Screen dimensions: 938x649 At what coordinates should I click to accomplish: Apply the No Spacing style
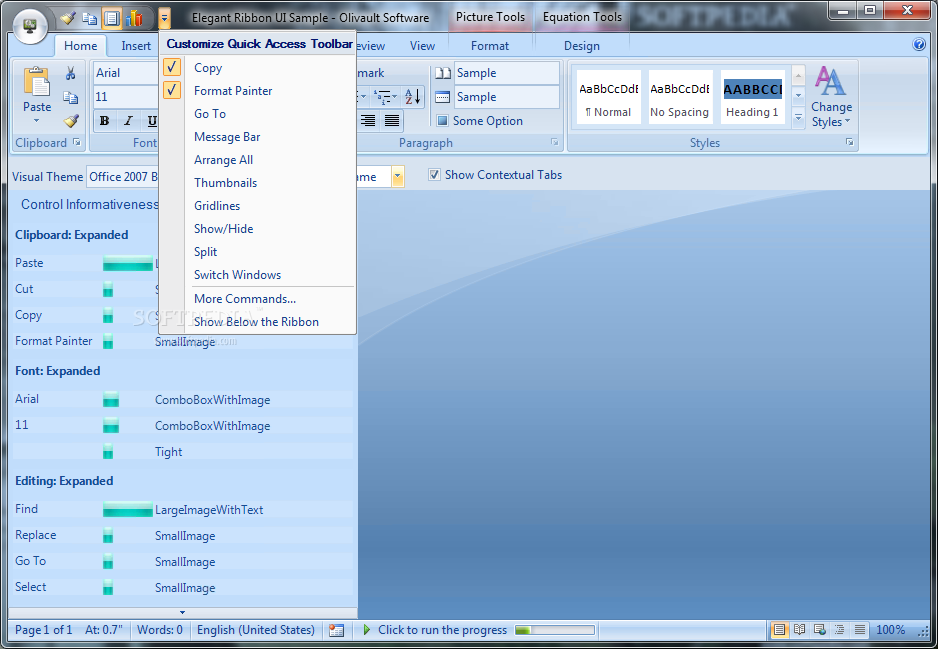click(680, 97)
